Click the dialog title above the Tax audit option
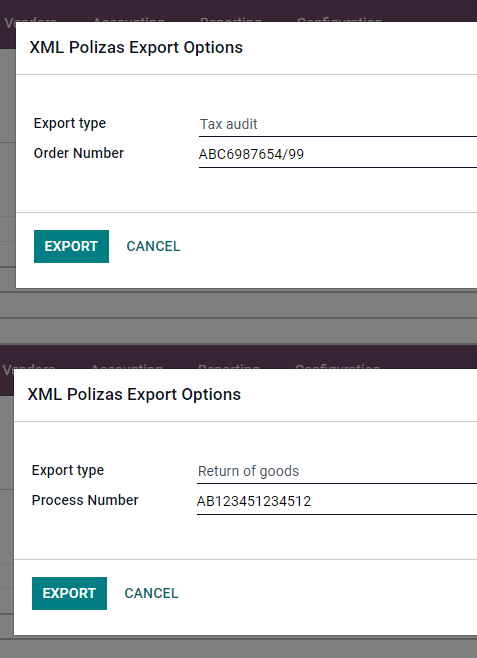Image resolution: width=477 pixels, height=658 pixels. (136, 47)
